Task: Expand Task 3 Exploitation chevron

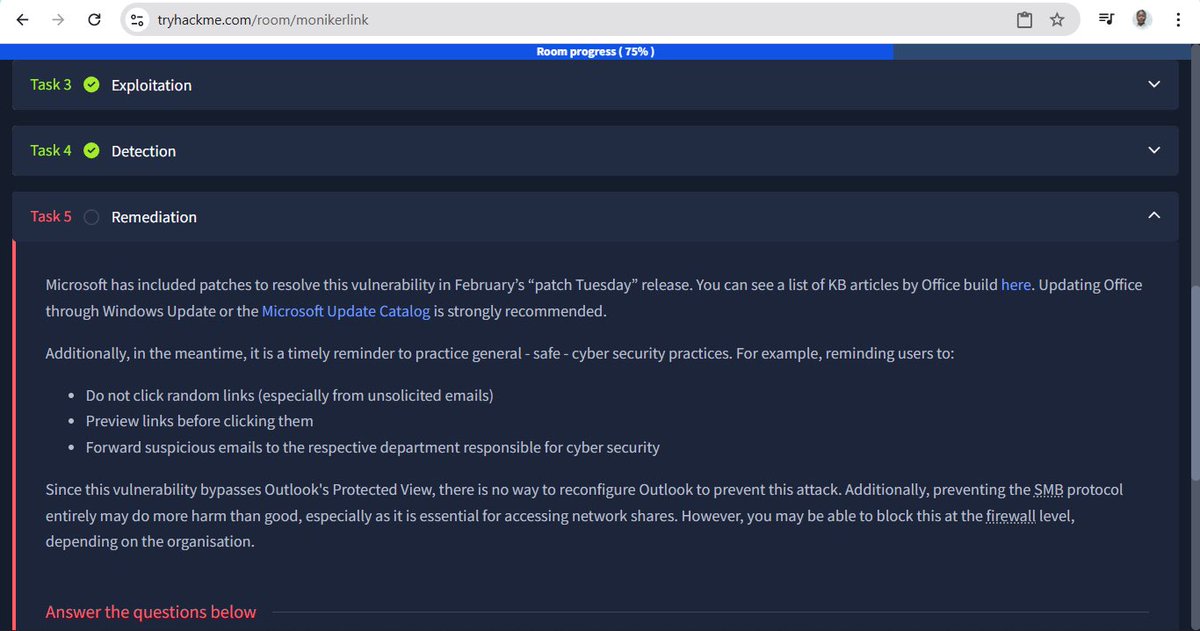Action: (1154, 85)
